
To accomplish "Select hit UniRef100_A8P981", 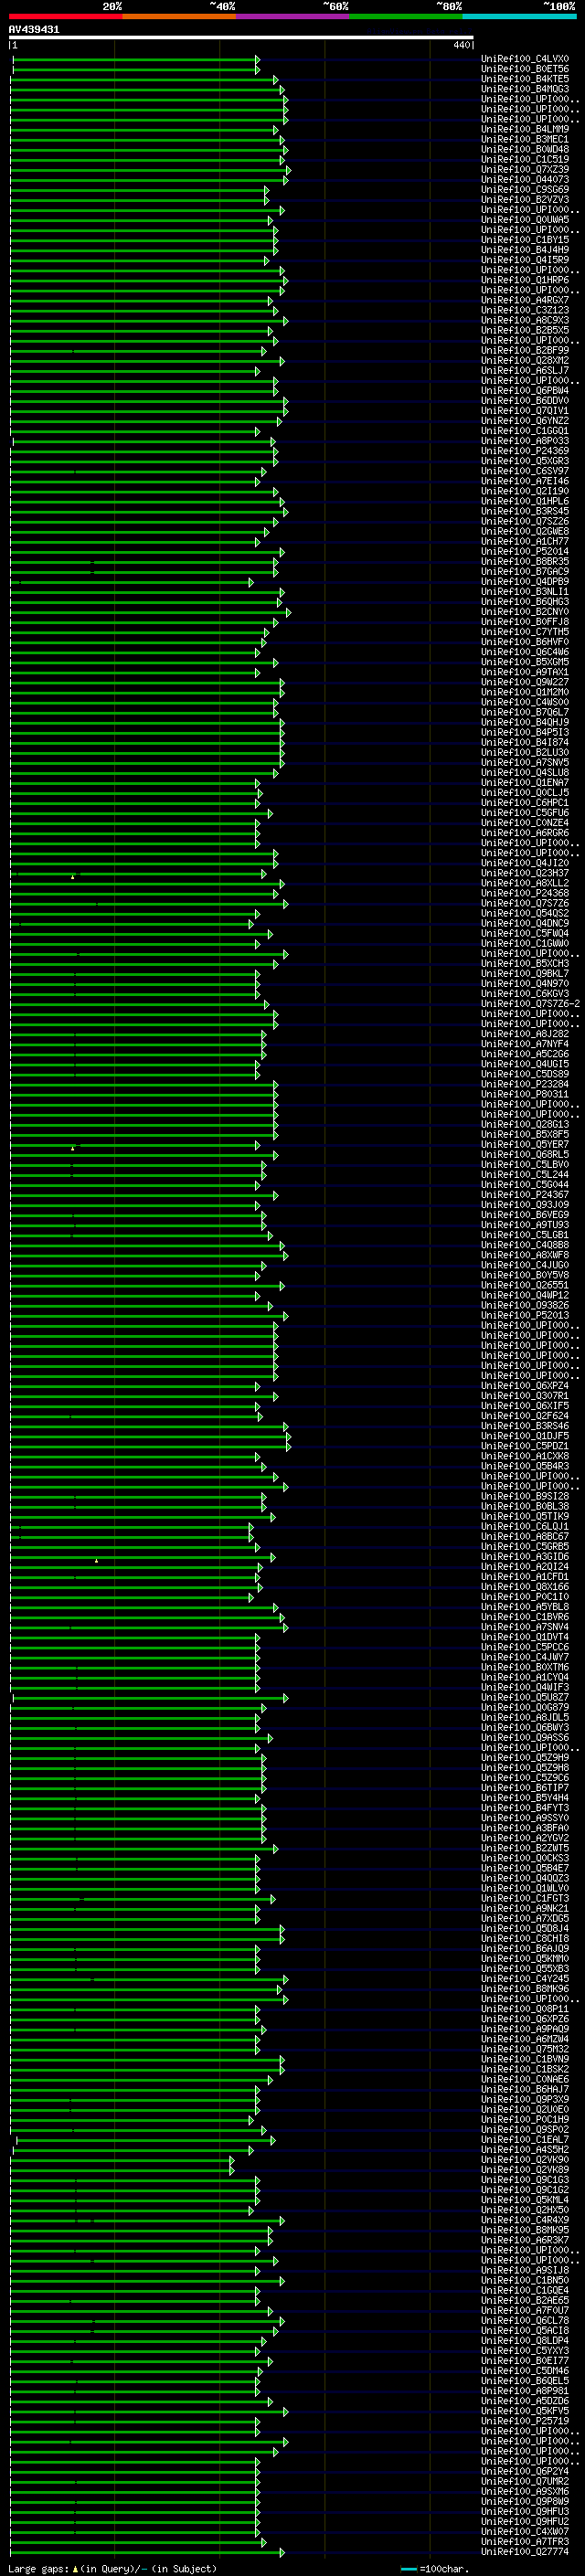I will pyautogui.click(x=525, y=2391).
